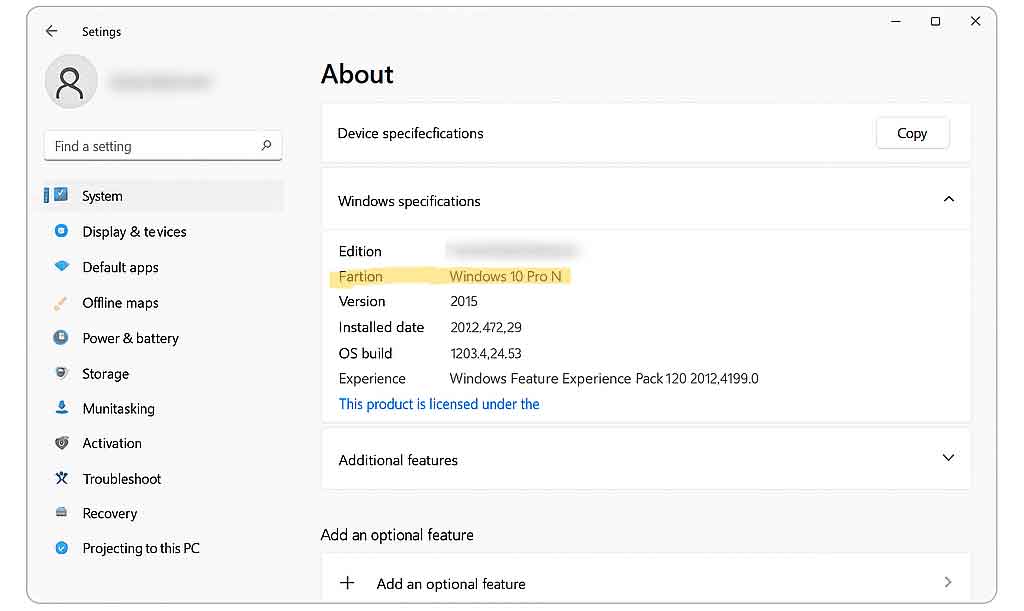
Task: Click the Munitasking icon
Action: click(x=61, y=407)
